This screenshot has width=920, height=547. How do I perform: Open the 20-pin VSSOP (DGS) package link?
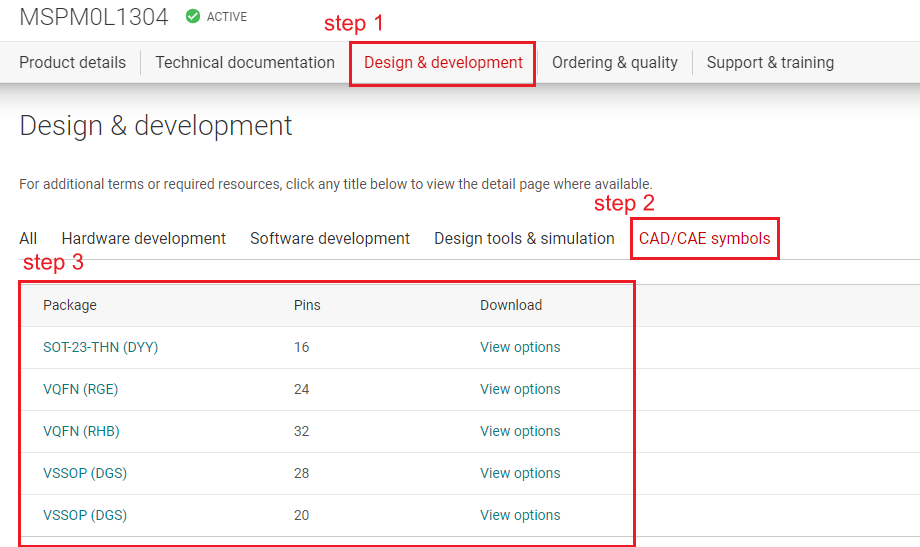tap(85, 515)
